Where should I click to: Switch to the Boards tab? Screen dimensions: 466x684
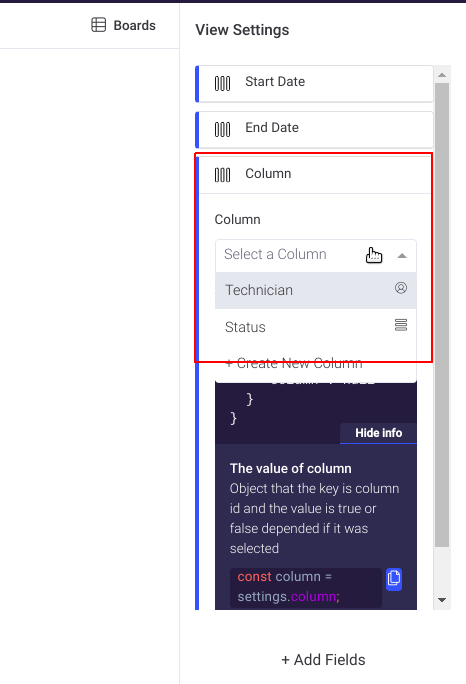123,25
